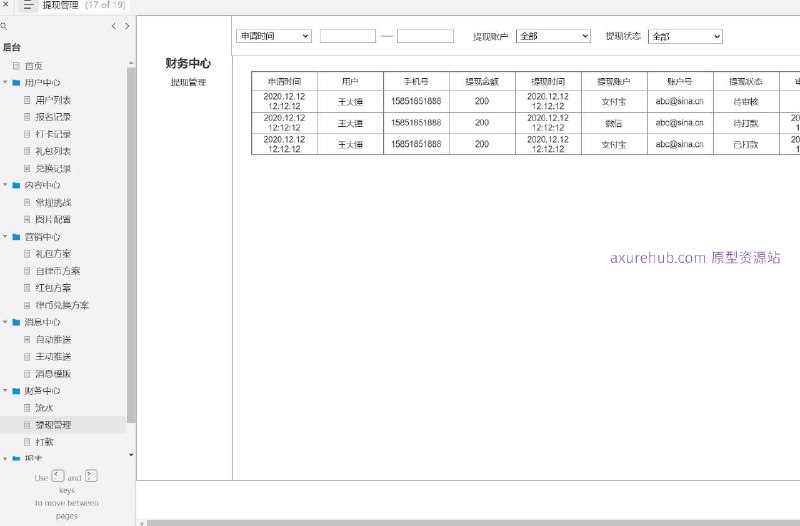
Task: Click the page icon beside 首页
Action: 16,66
